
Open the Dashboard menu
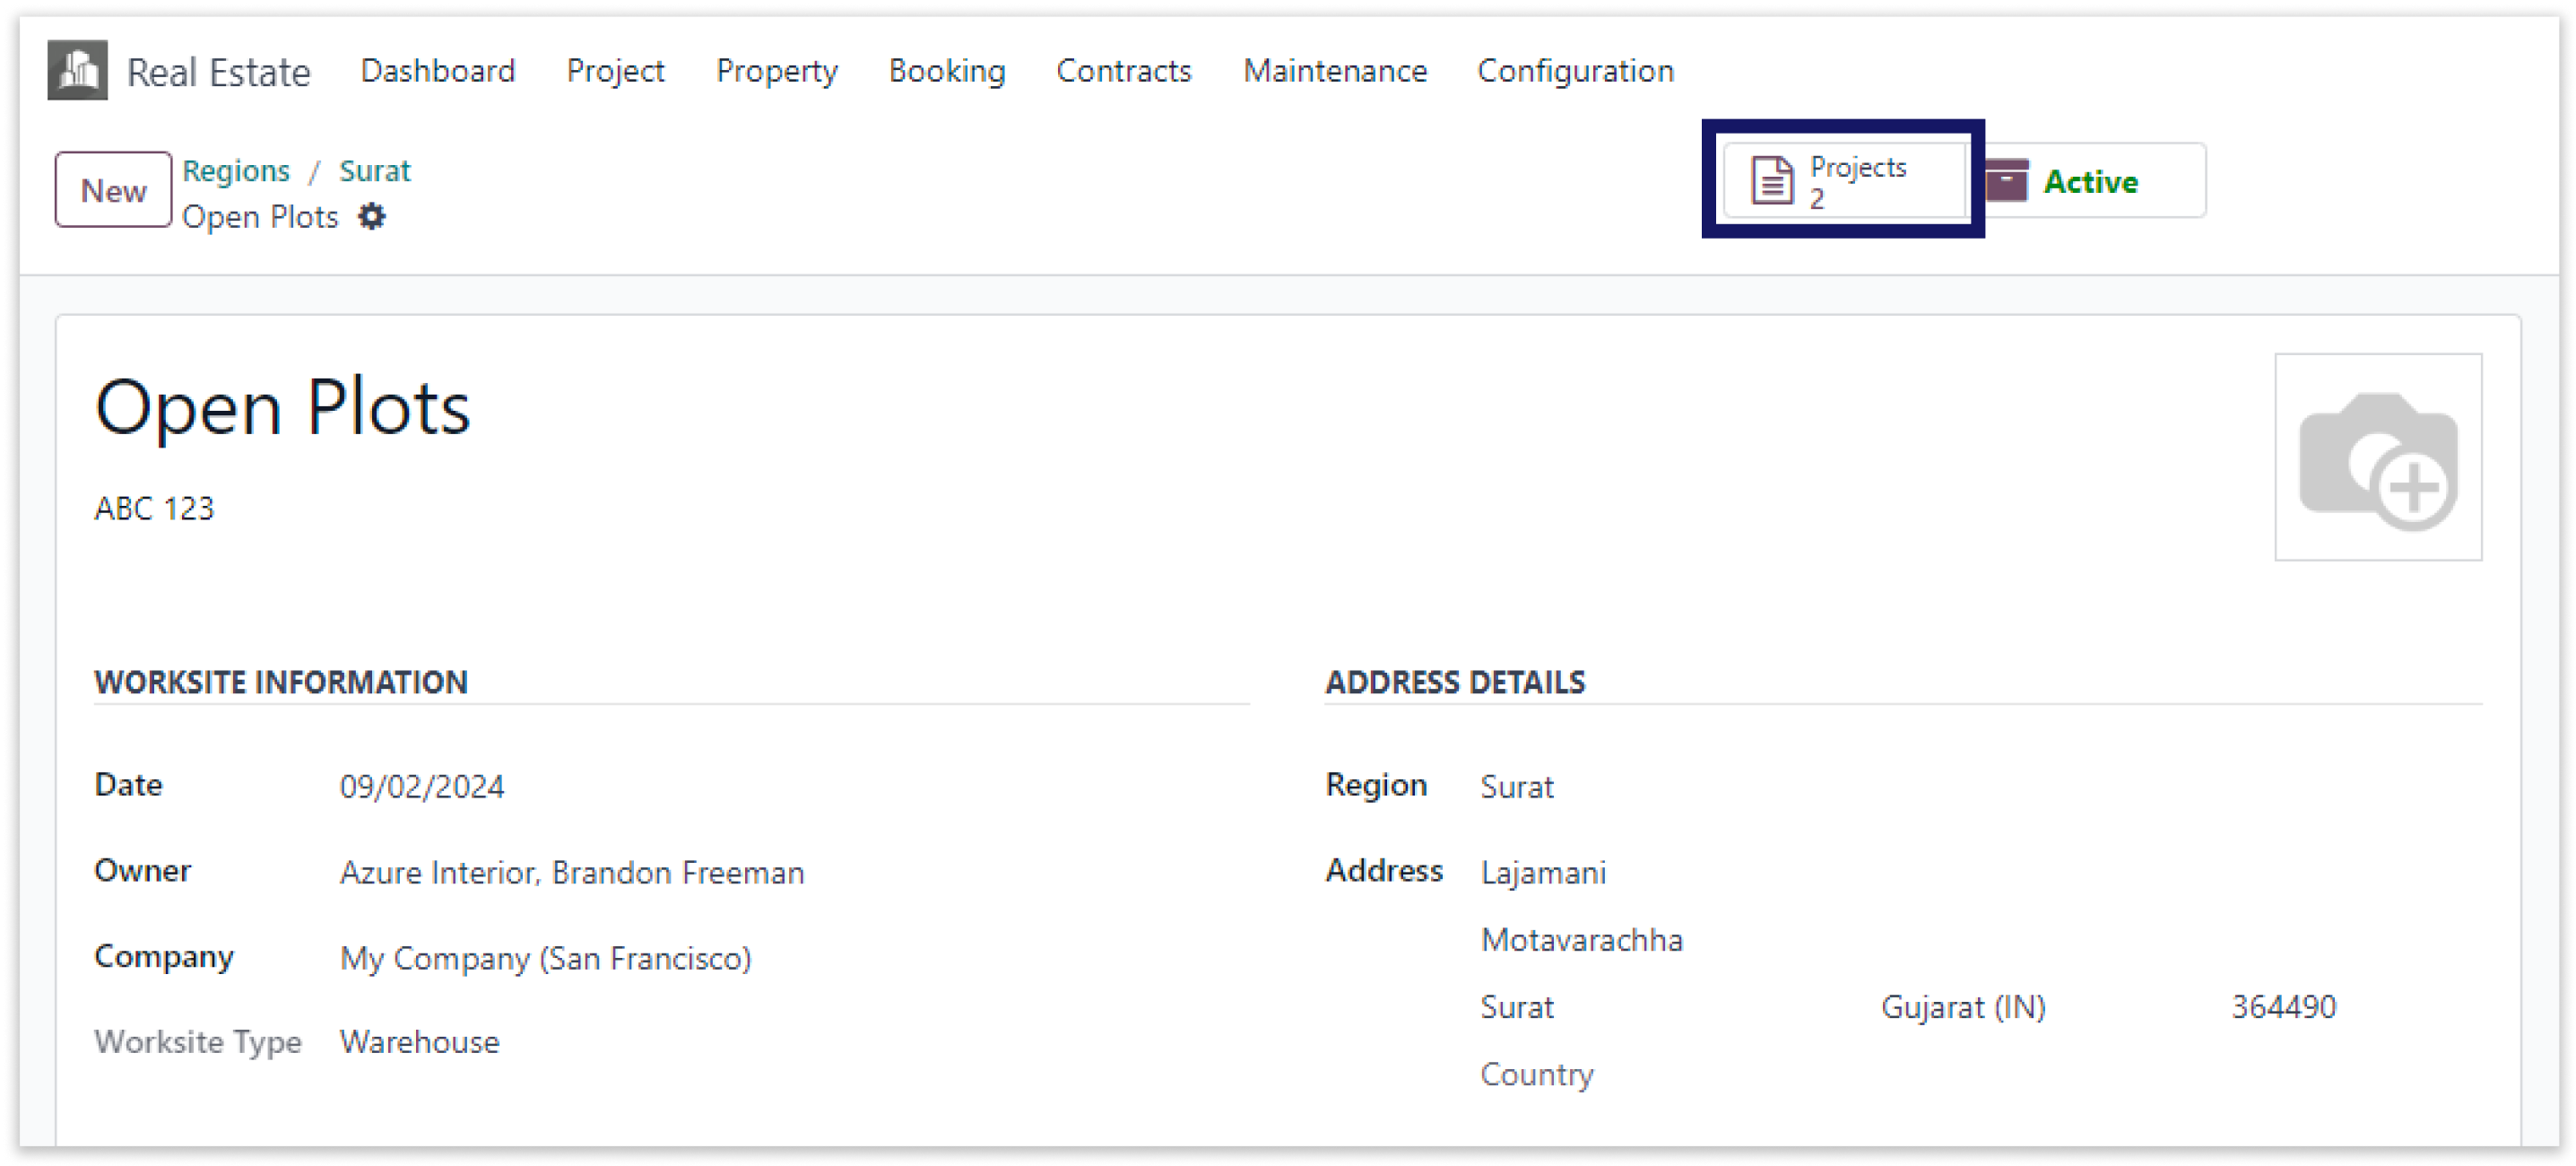pyautogui.click(x=438, y=71)
